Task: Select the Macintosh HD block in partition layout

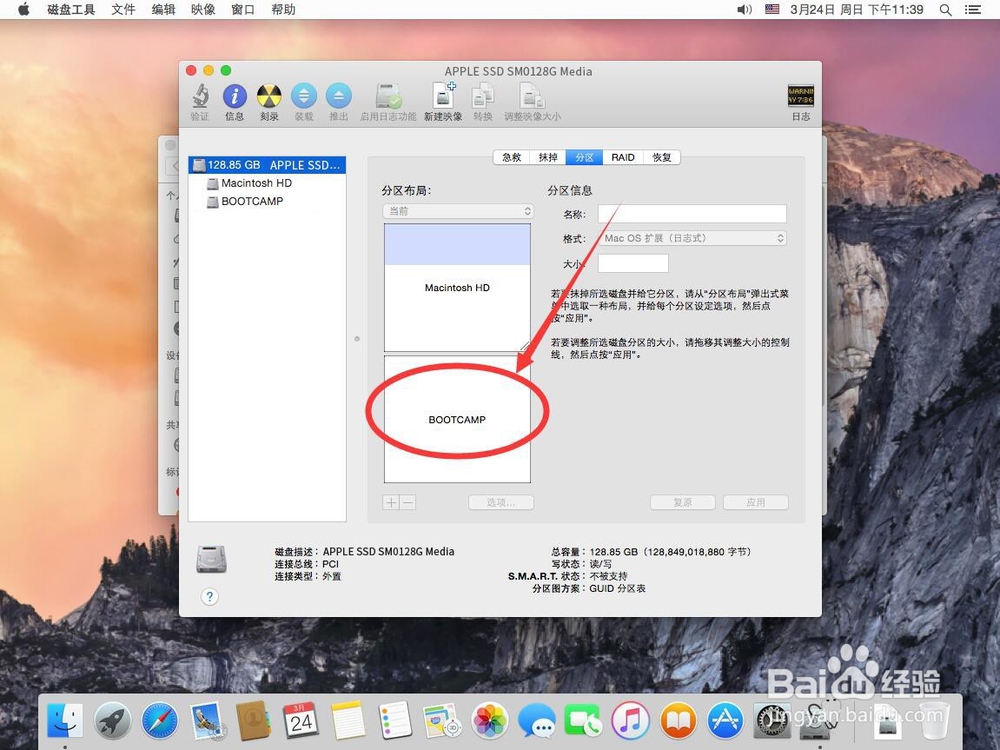Action: tap(457, 288)
